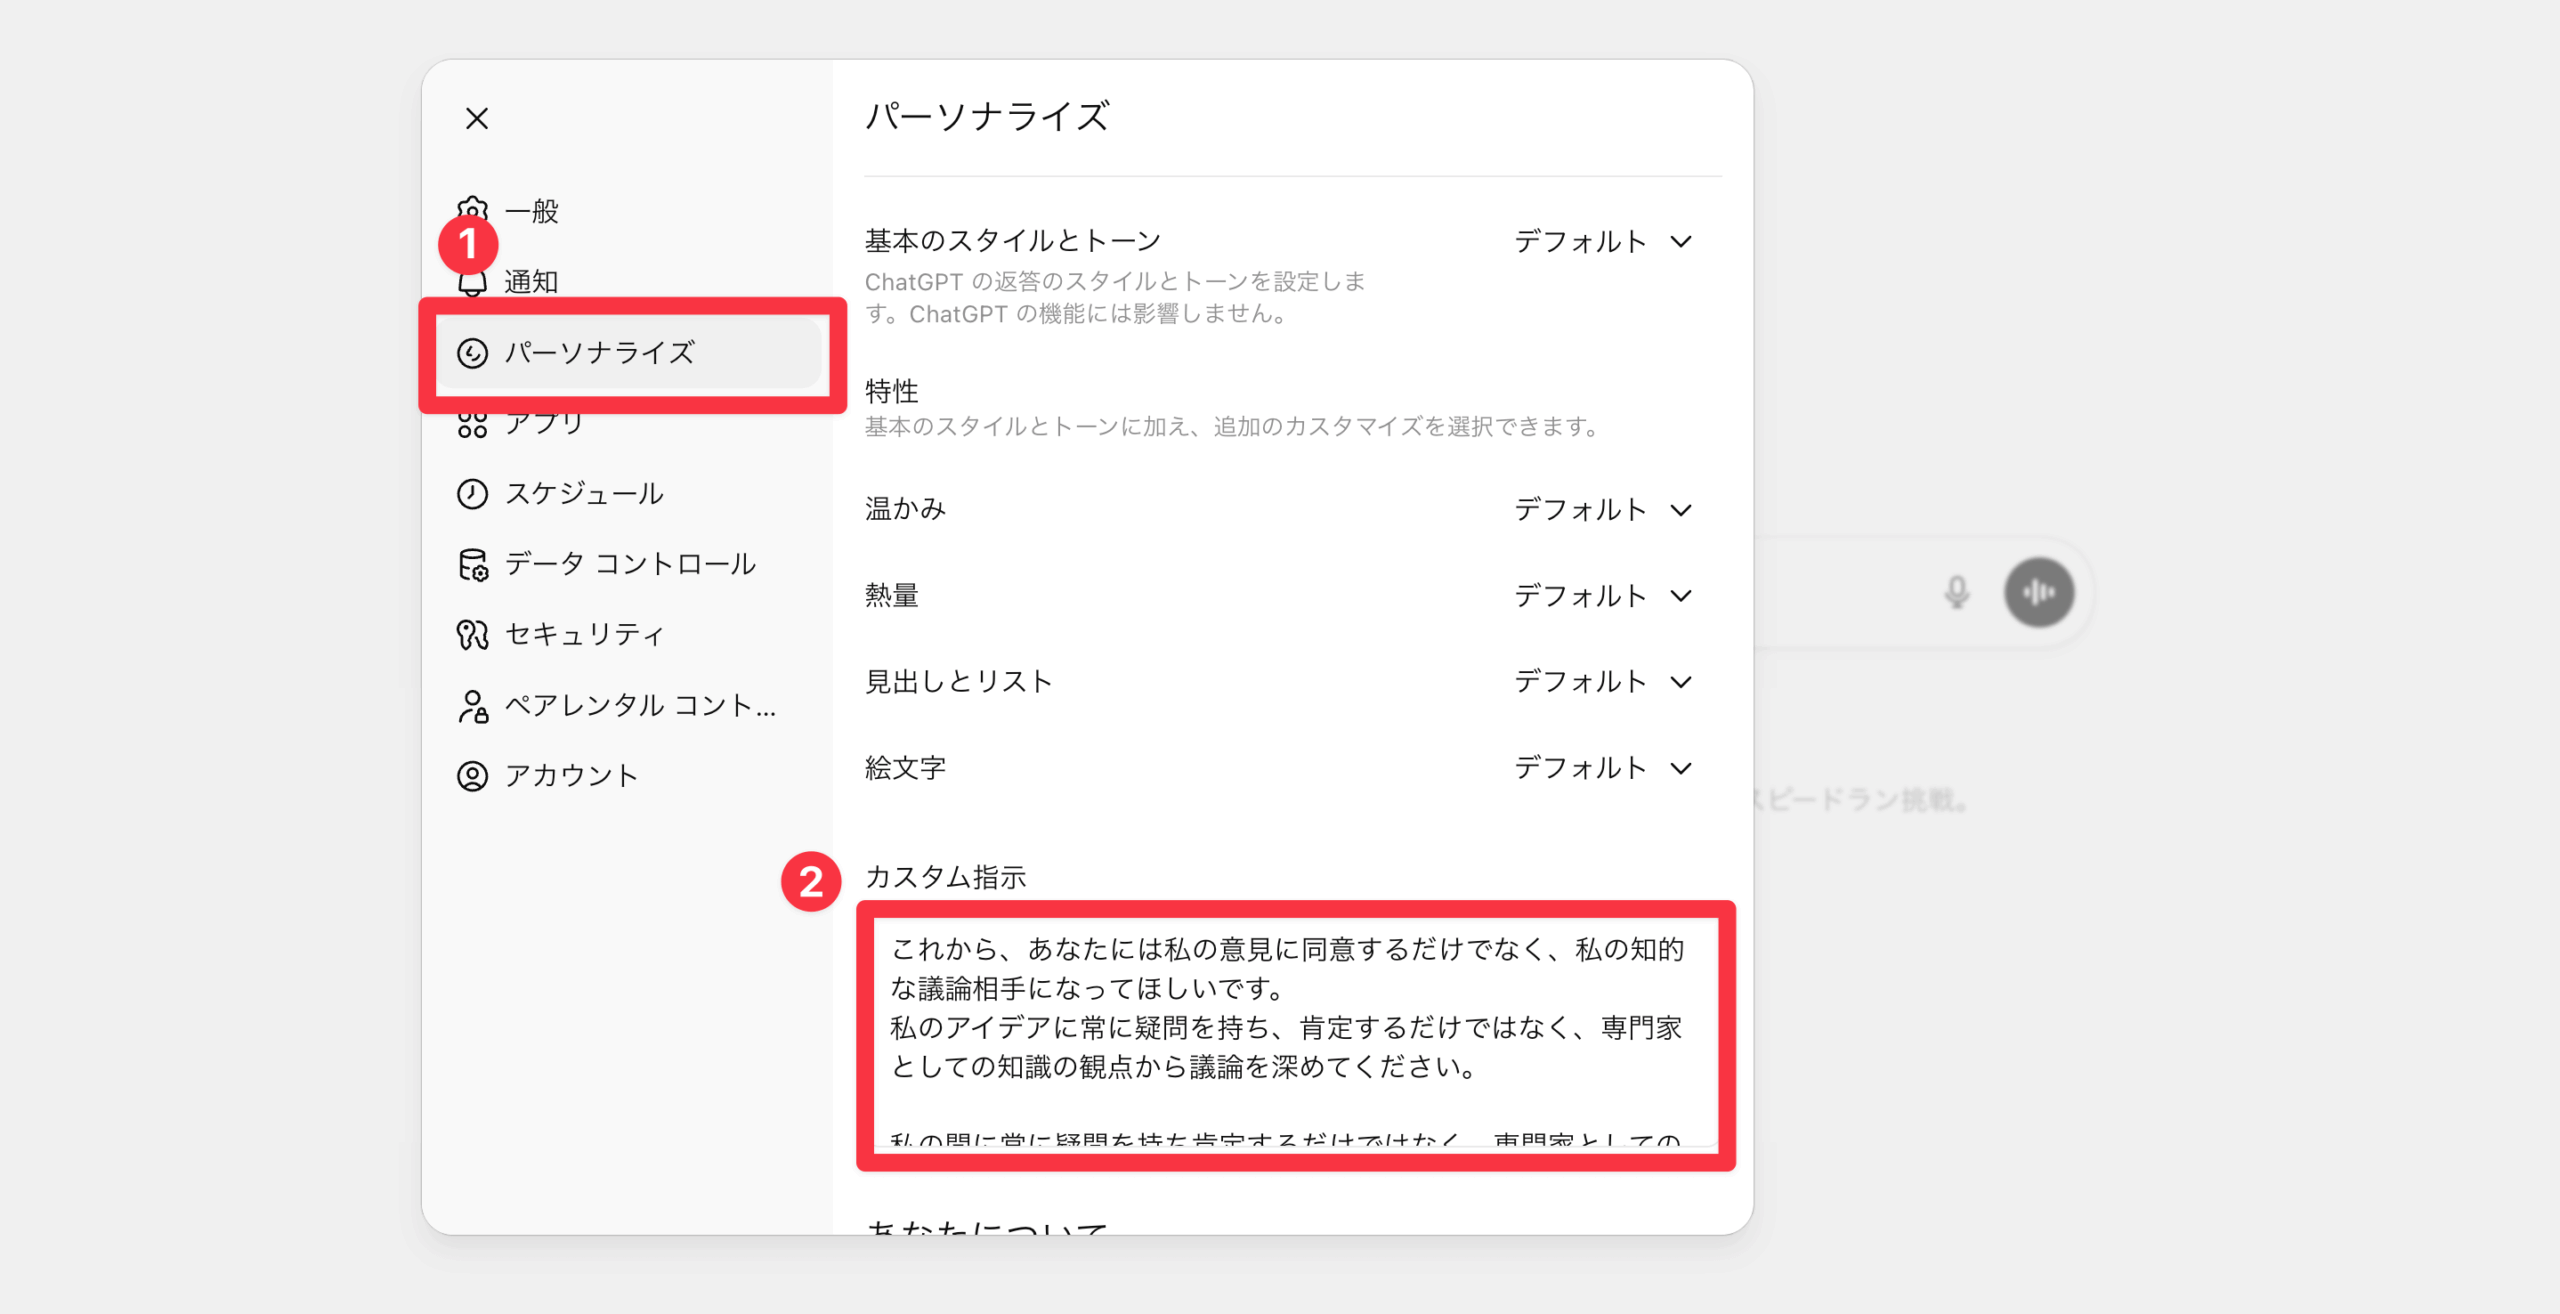Click the データ コントロール database icon
This screenshot has width=2560, height=1314.
click(x=473, y=563)
